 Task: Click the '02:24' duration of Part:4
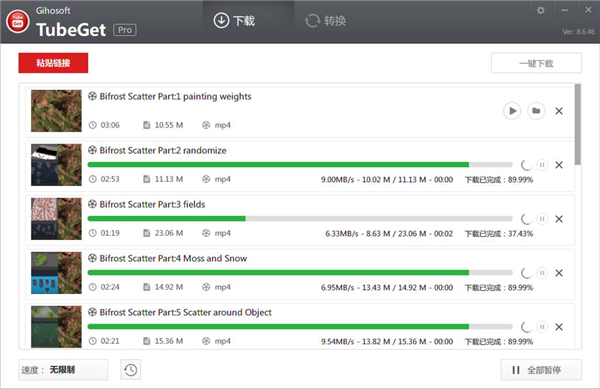(x=110, y=287)
